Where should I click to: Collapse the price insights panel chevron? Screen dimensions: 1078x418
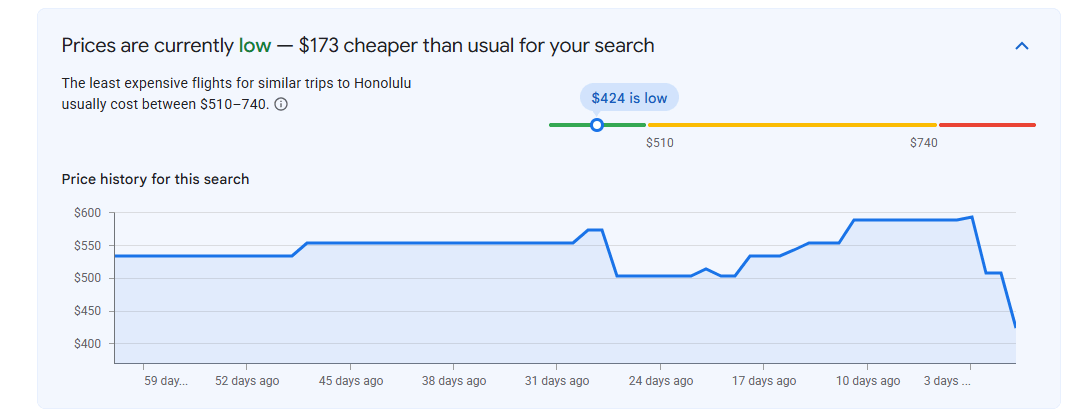[x=1022, y=47]
